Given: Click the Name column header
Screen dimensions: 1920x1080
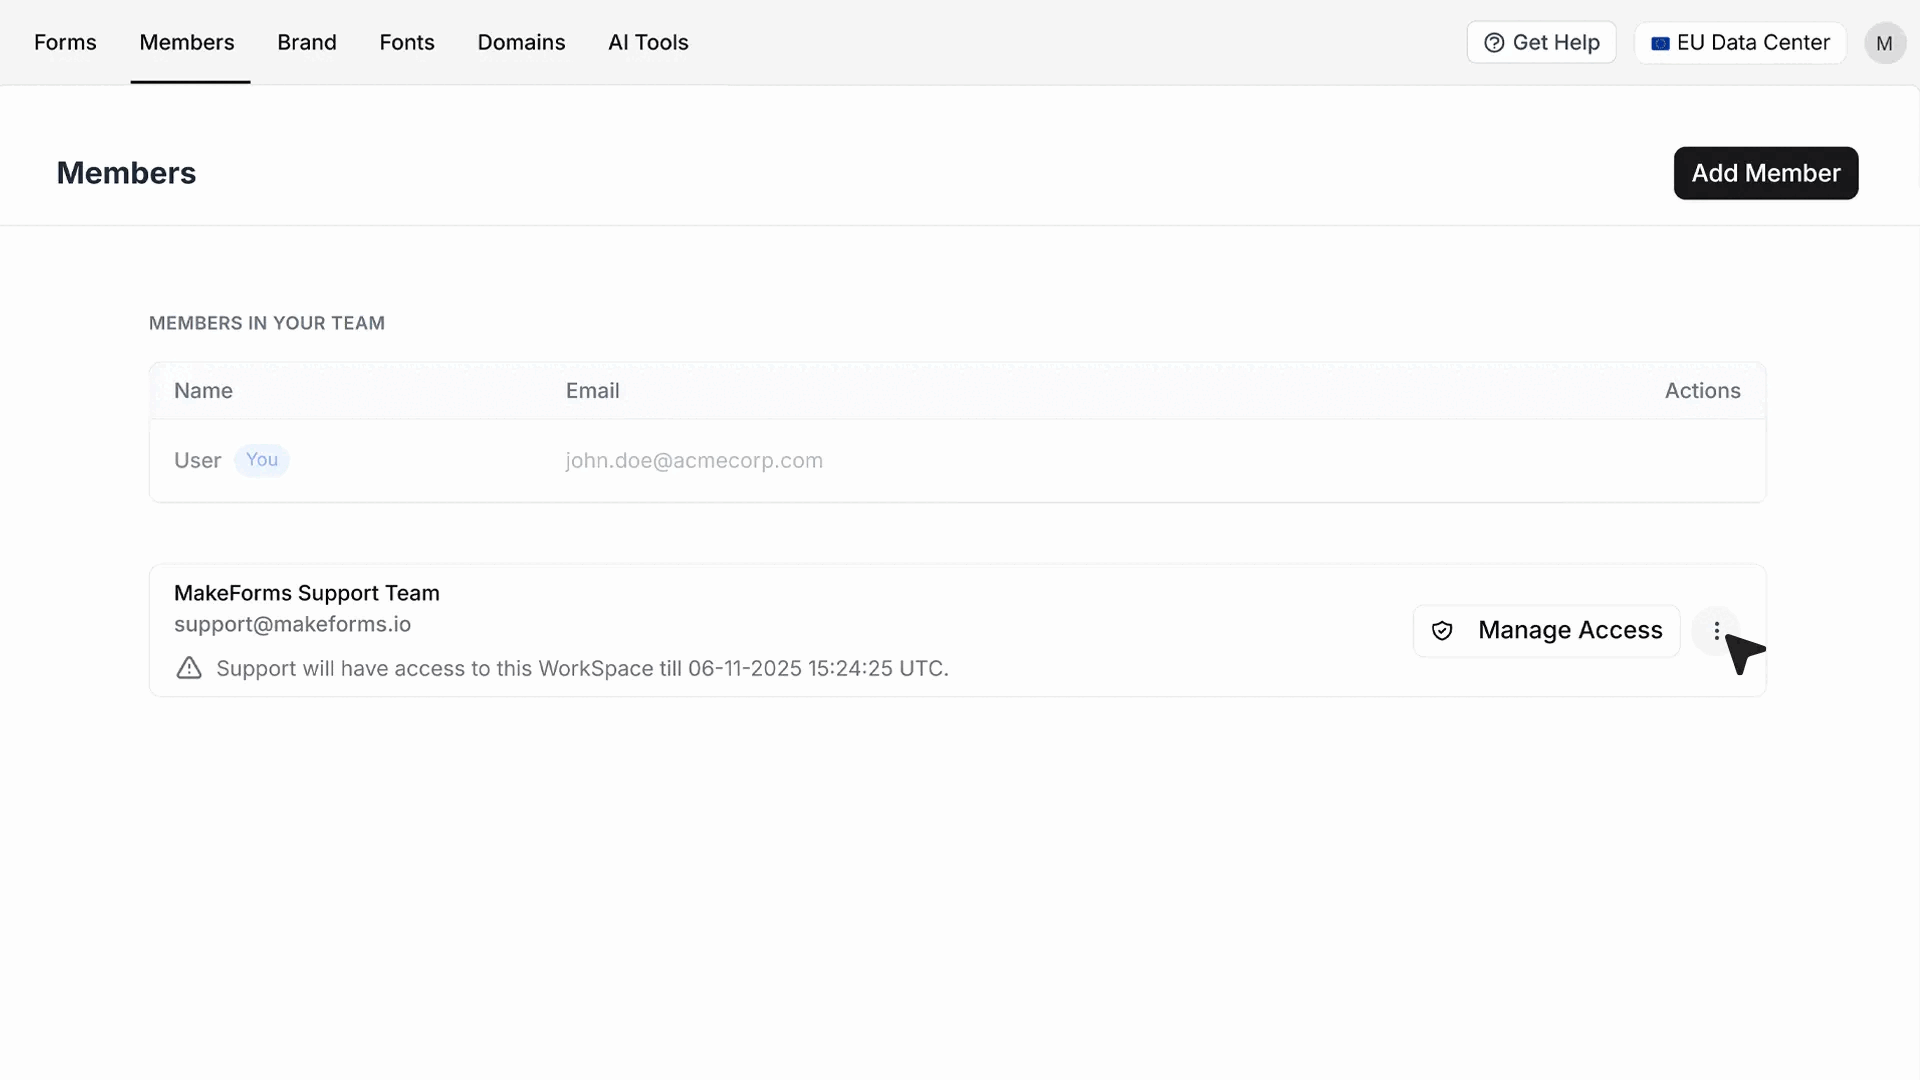Looking at the screenshot, I should point(203,391).
